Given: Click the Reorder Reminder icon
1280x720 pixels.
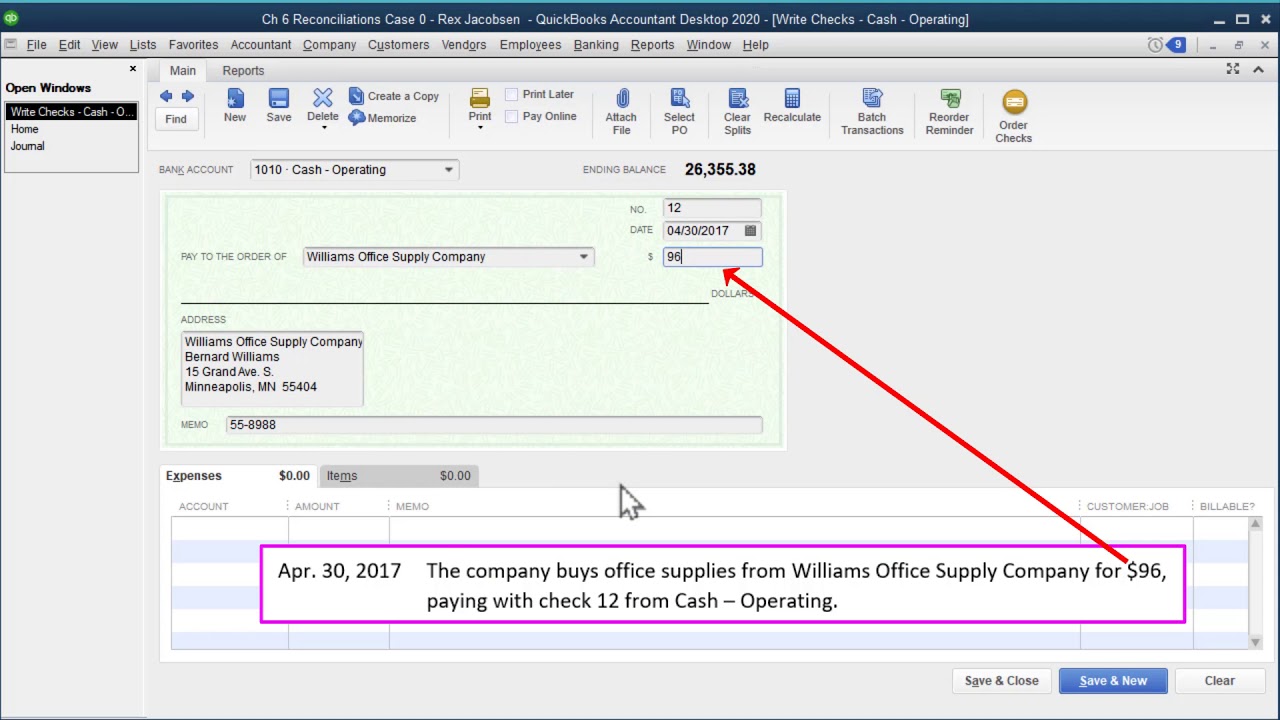Looking at the screenshot, I should 950,98.
